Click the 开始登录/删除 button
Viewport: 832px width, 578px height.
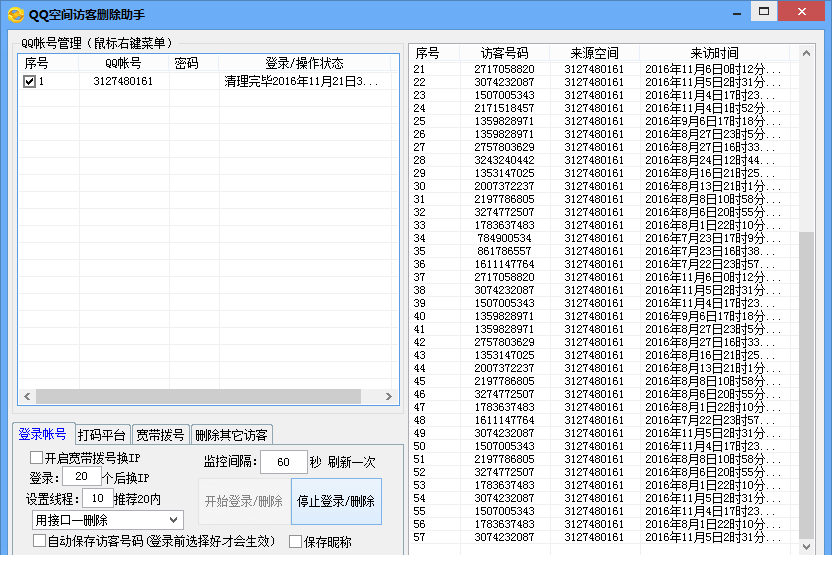244,501
